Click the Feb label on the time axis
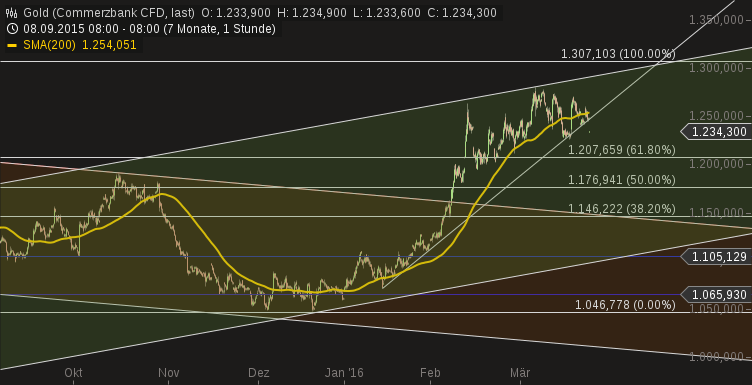The image size is (752, 385). [x=430, y=373]
